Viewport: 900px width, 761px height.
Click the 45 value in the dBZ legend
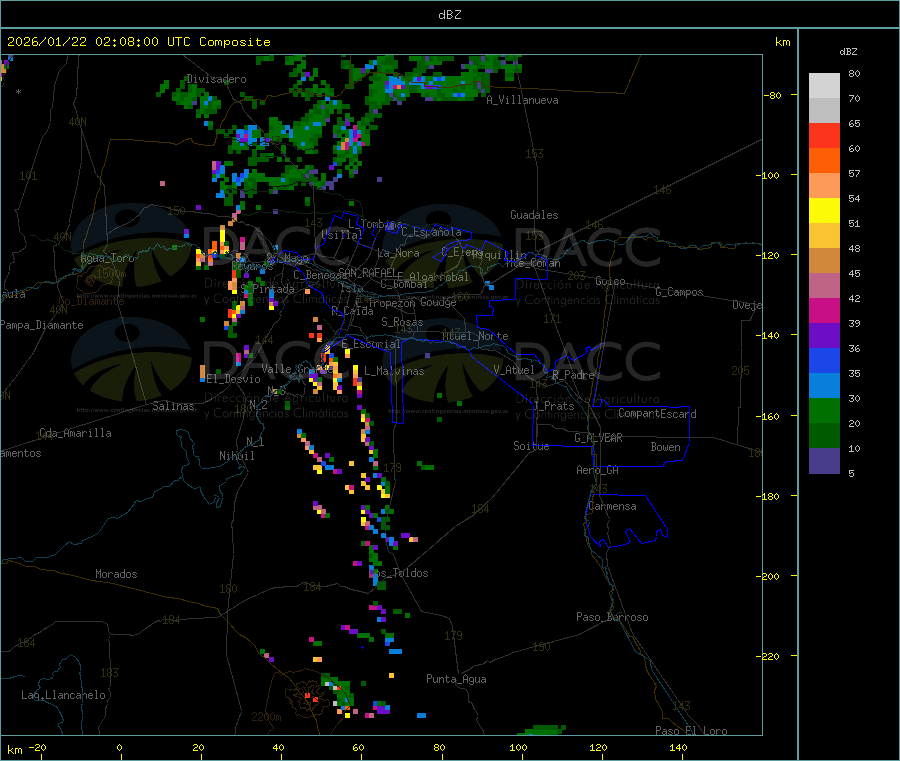tap(854, 273)
